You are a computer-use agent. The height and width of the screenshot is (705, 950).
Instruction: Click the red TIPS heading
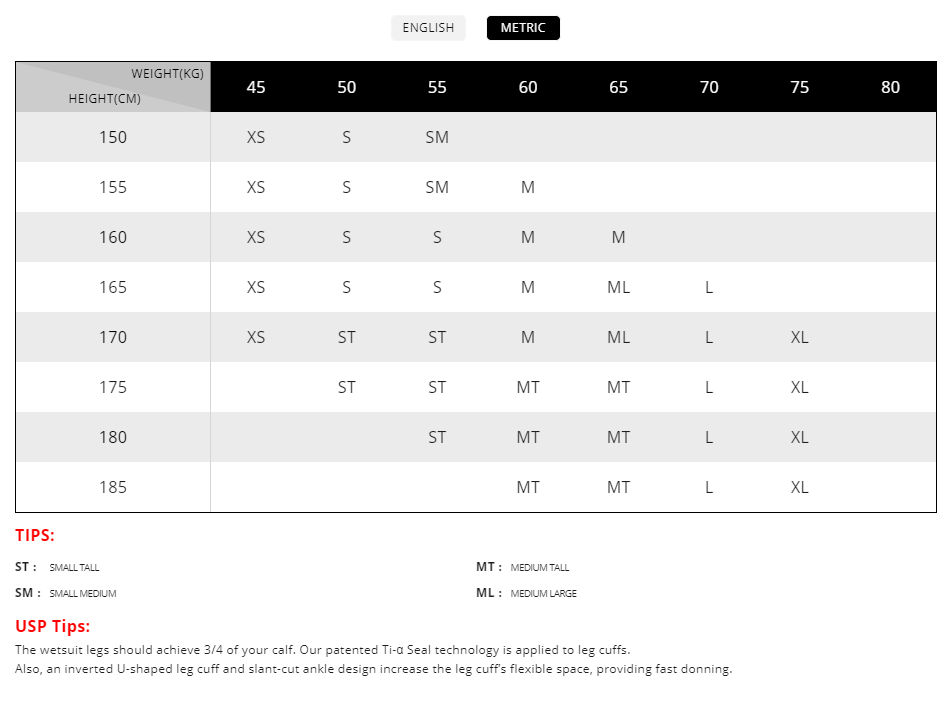coord(35,535)
